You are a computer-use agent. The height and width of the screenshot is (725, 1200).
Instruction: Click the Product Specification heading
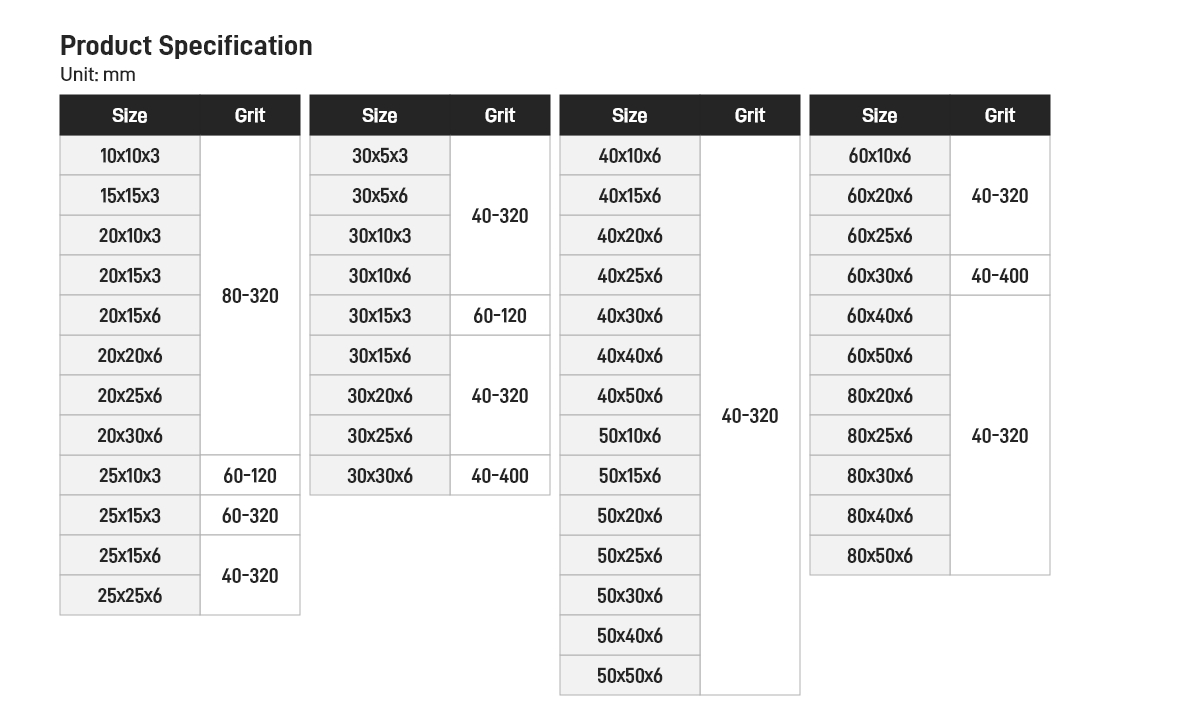186,46
